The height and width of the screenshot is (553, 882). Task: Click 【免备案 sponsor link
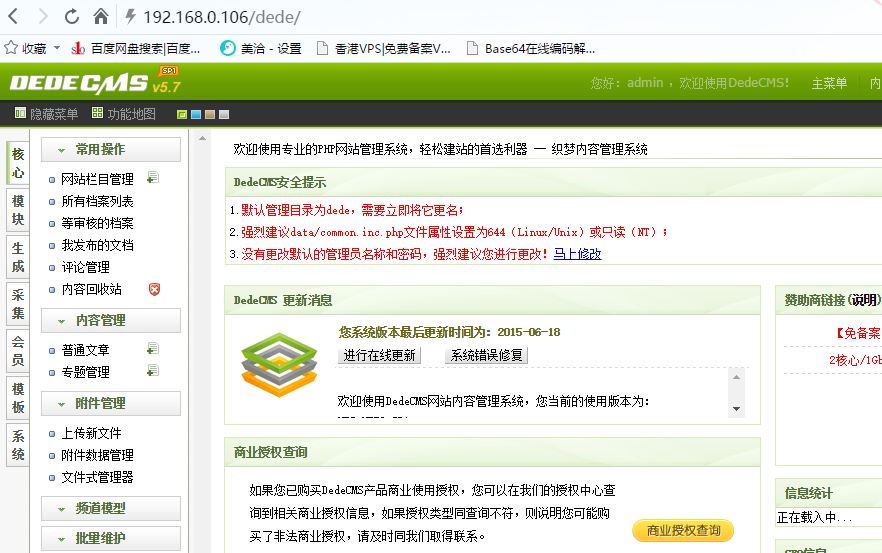click(x=857, y=333)
